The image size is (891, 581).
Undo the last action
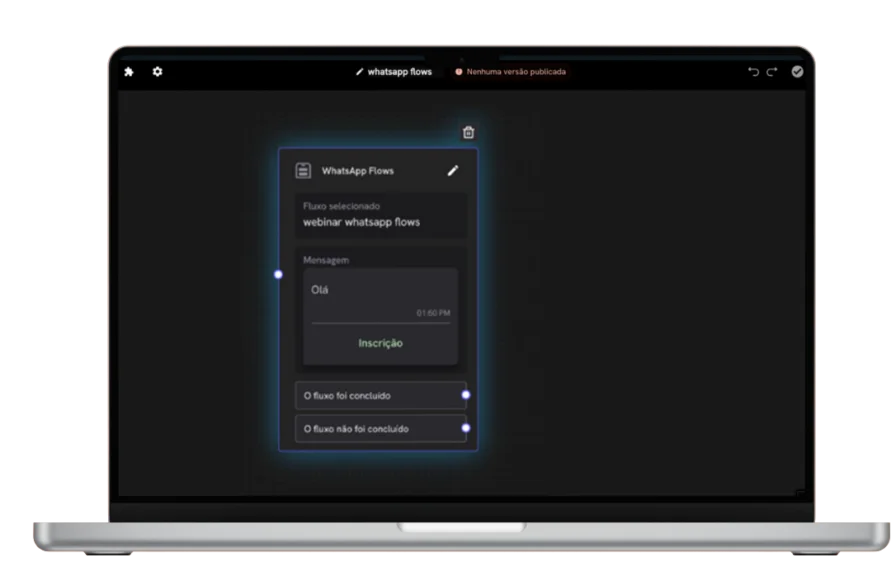coord(753,72)
